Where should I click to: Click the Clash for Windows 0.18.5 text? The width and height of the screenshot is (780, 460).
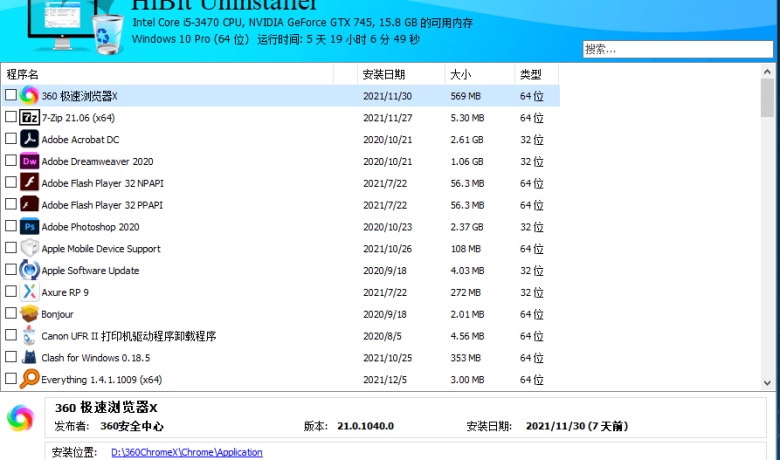96,358
